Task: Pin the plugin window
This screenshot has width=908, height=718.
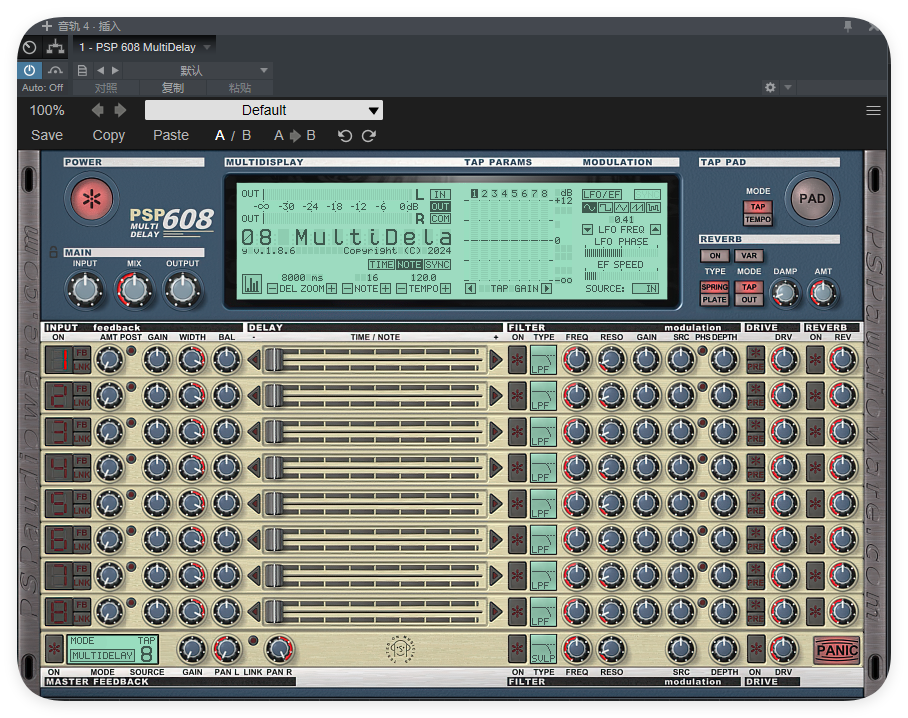Action: click(x=848, y=26)
